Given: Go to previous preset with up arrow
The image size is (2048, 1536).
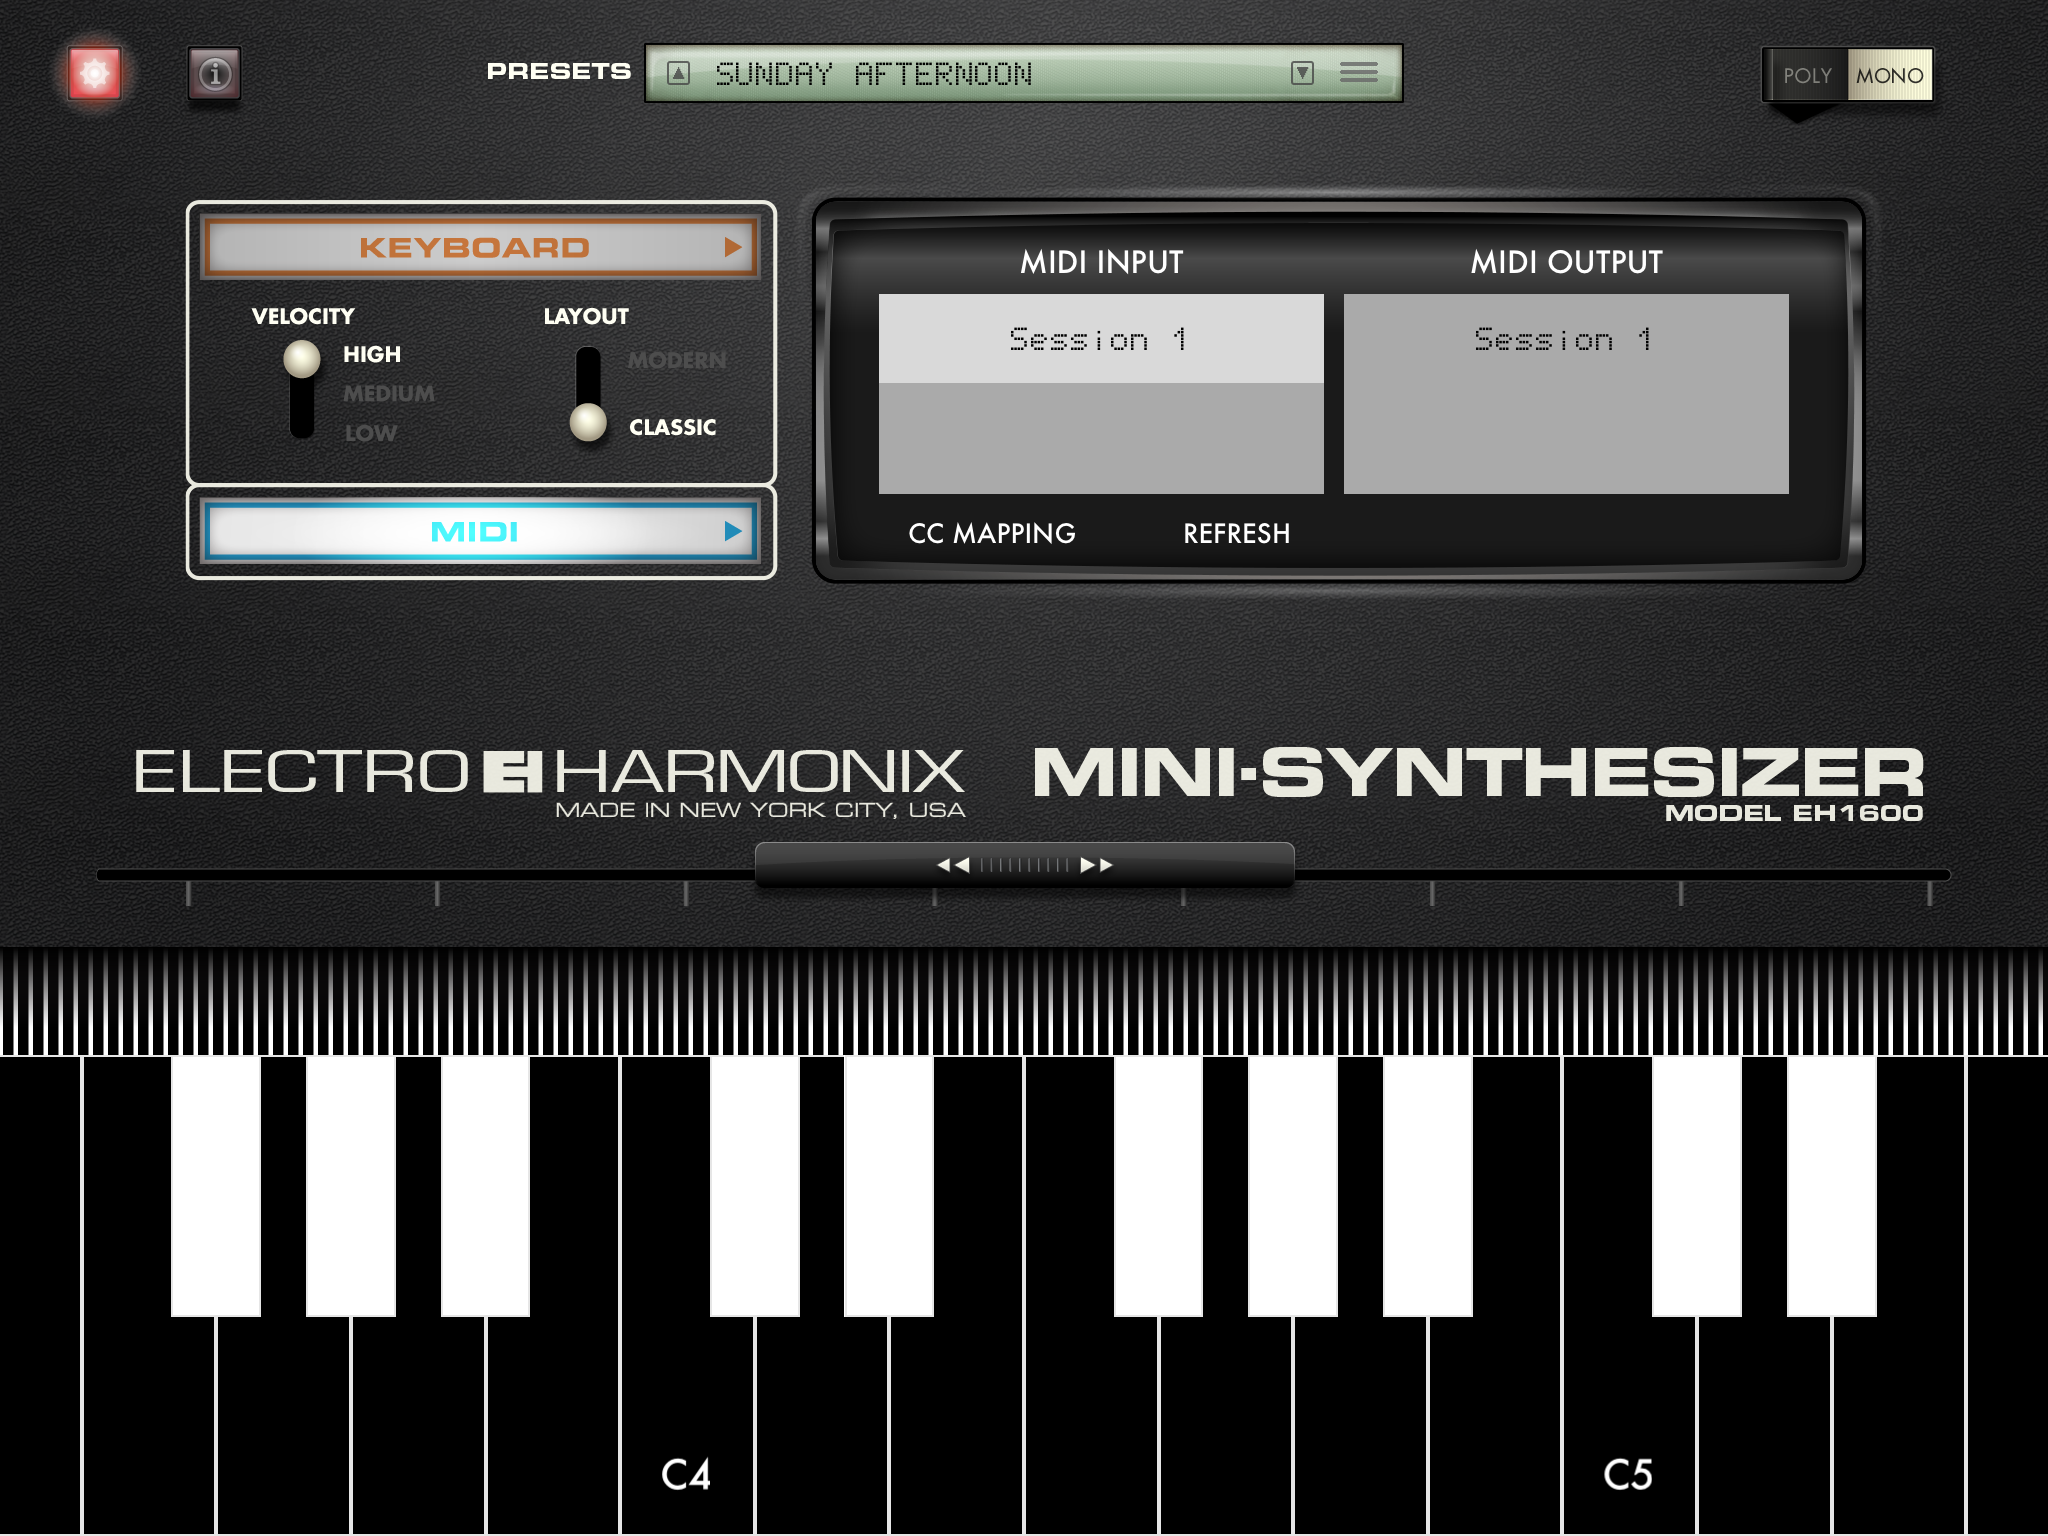Looking at the screenshot, I should 678,73.
